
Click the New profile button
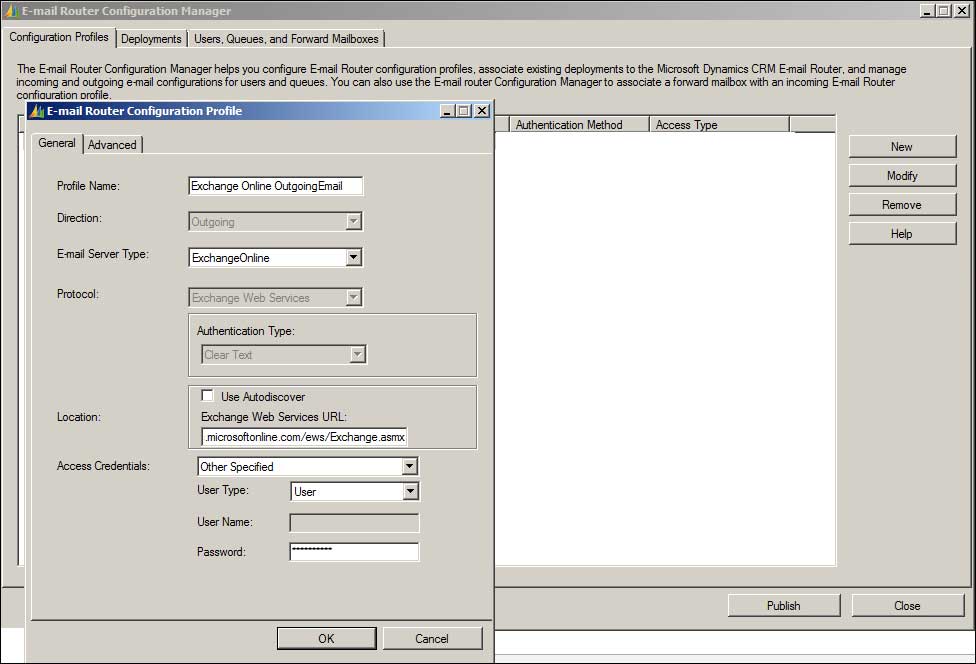pos(901,147)
